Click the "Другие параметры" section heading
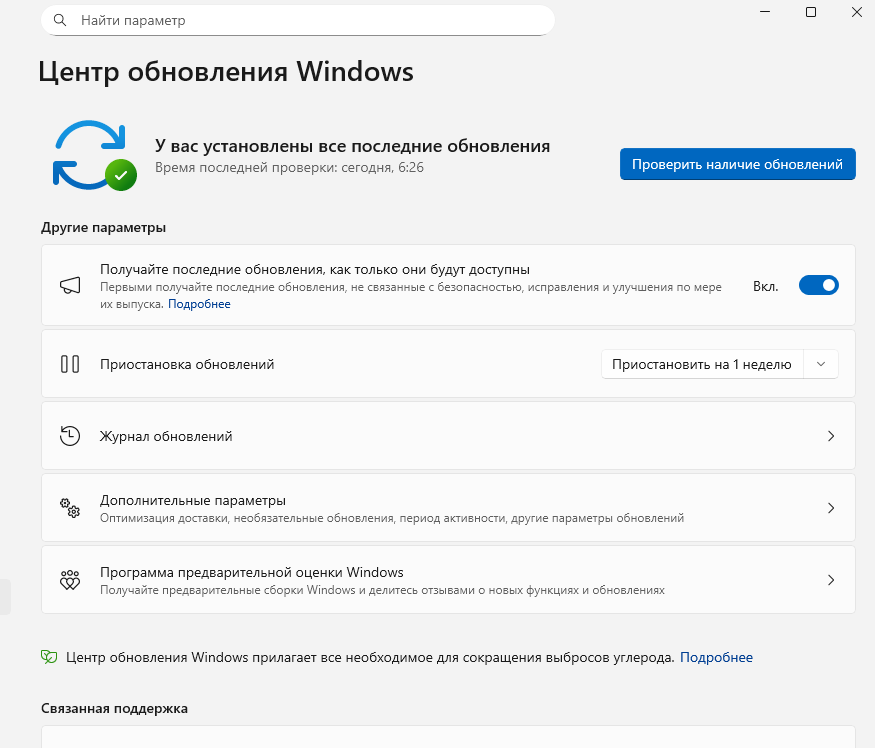This screenshot has height=748, width=875. click(103, 227)
